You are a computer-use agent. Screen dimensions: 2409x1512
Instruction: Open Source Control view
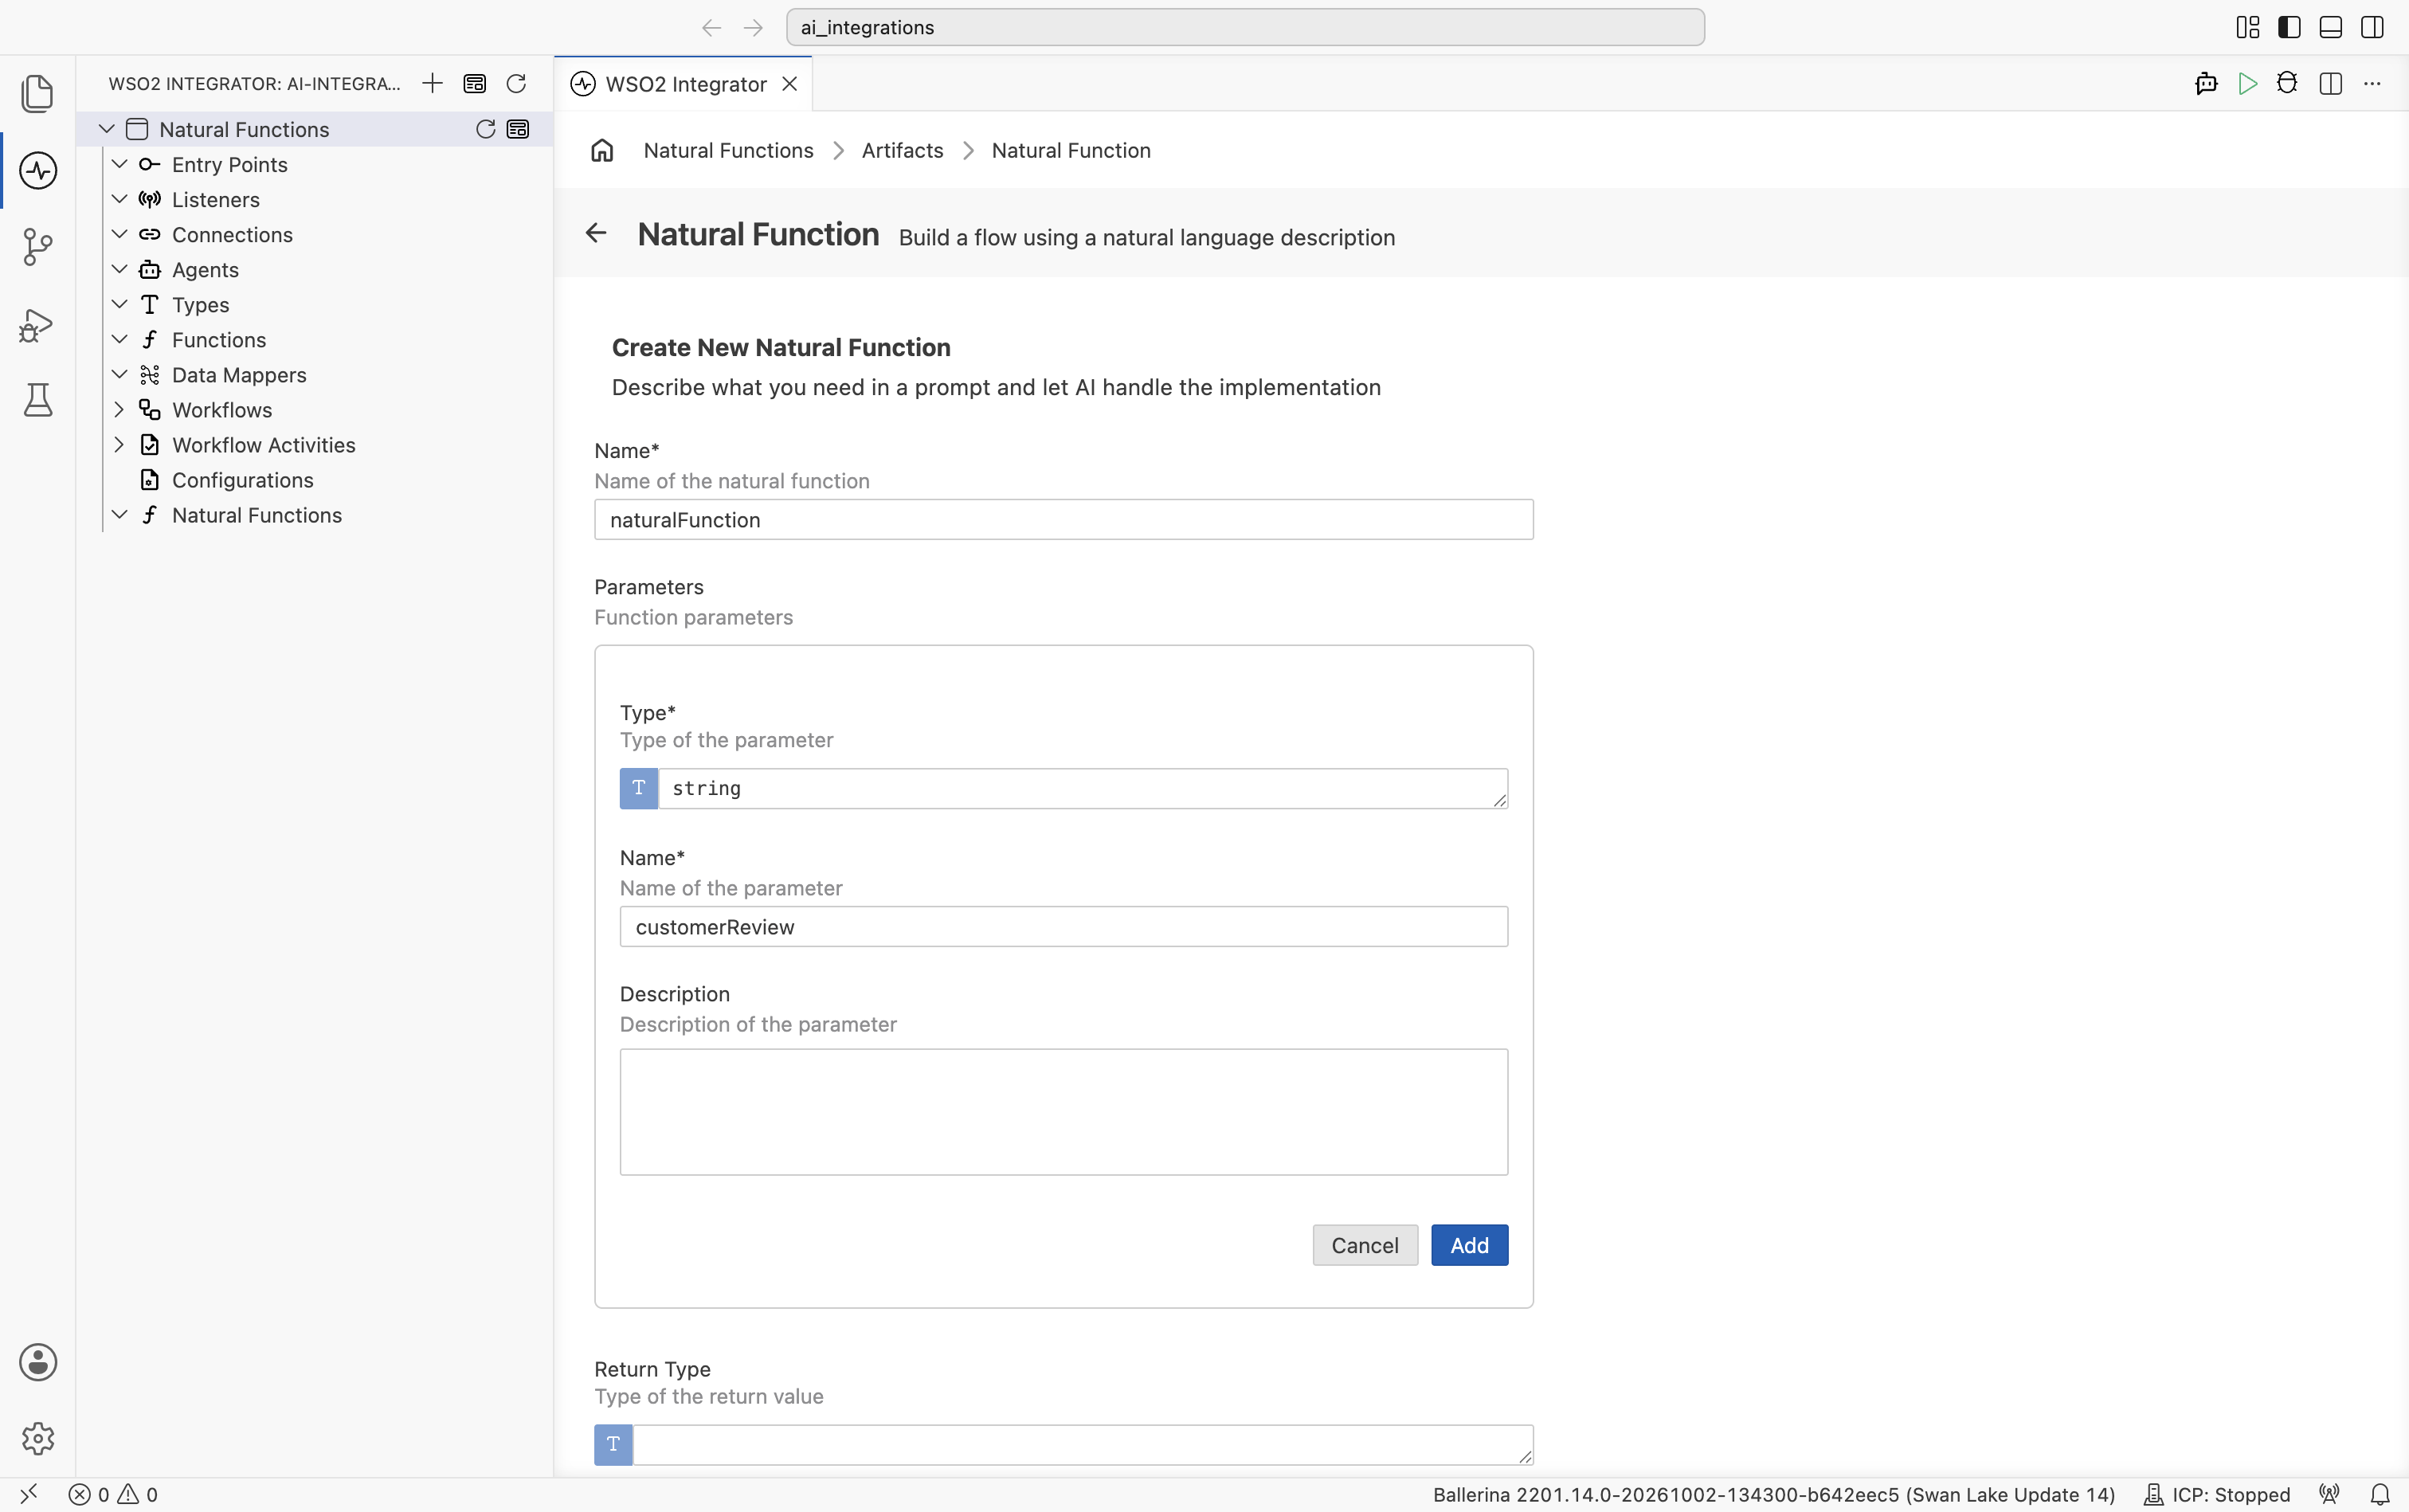point(38,247)
